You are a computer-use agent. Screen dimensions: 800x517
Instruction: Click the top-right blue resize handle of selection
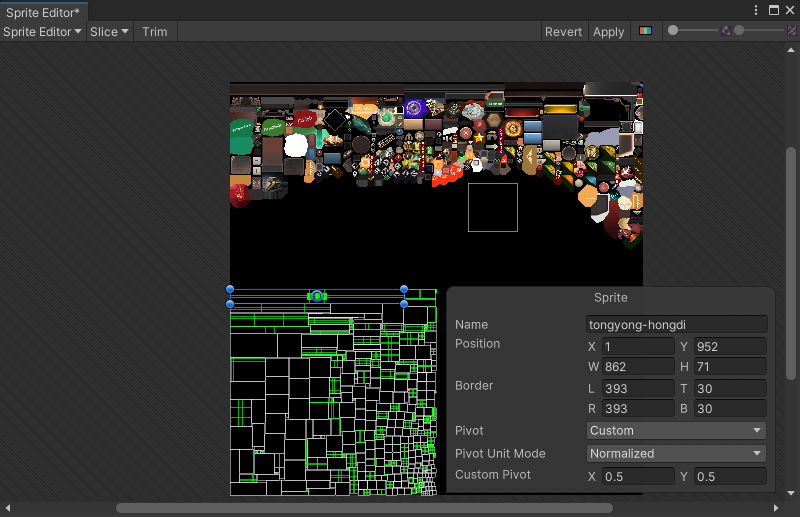coord(404,289)
